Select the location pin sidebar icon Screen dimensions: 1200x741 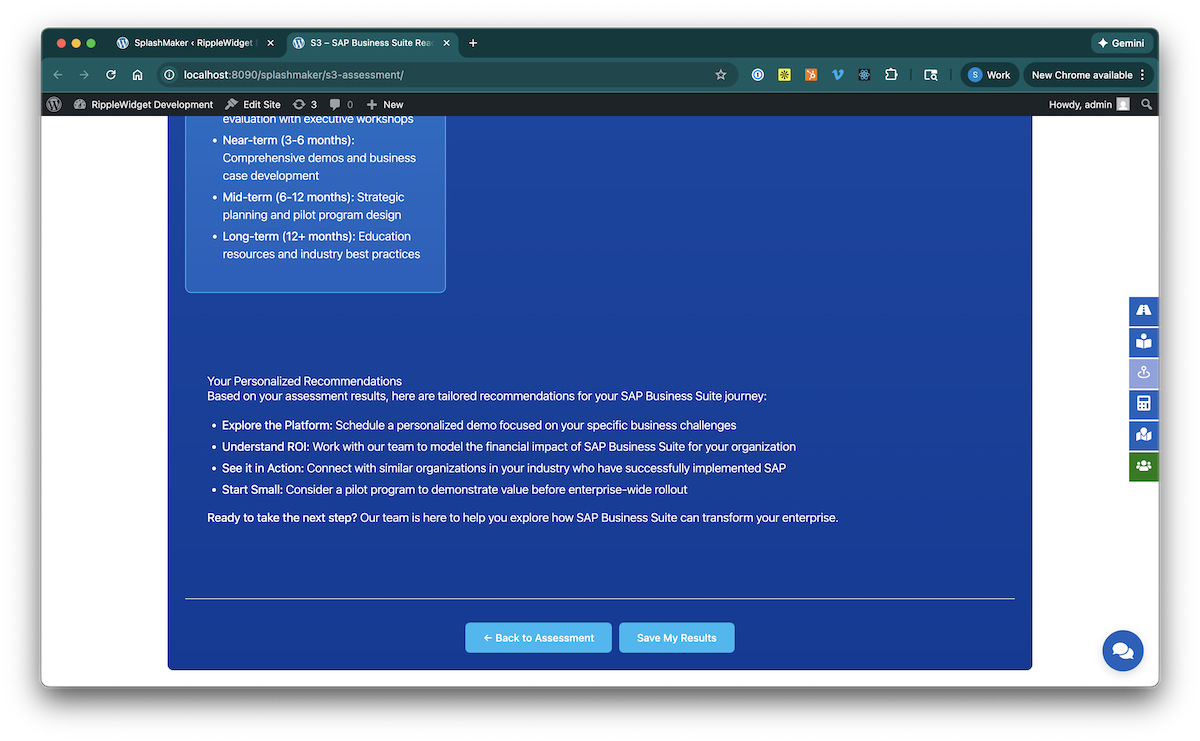[1143, 373]
